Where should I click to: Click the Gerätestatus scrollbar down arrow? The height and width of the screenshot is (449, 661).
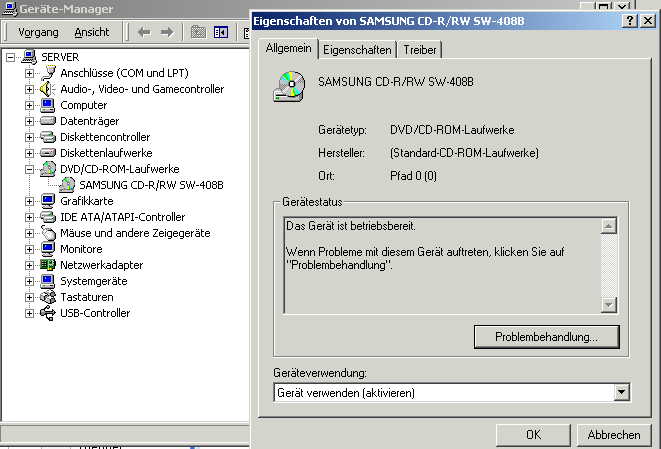609,304
